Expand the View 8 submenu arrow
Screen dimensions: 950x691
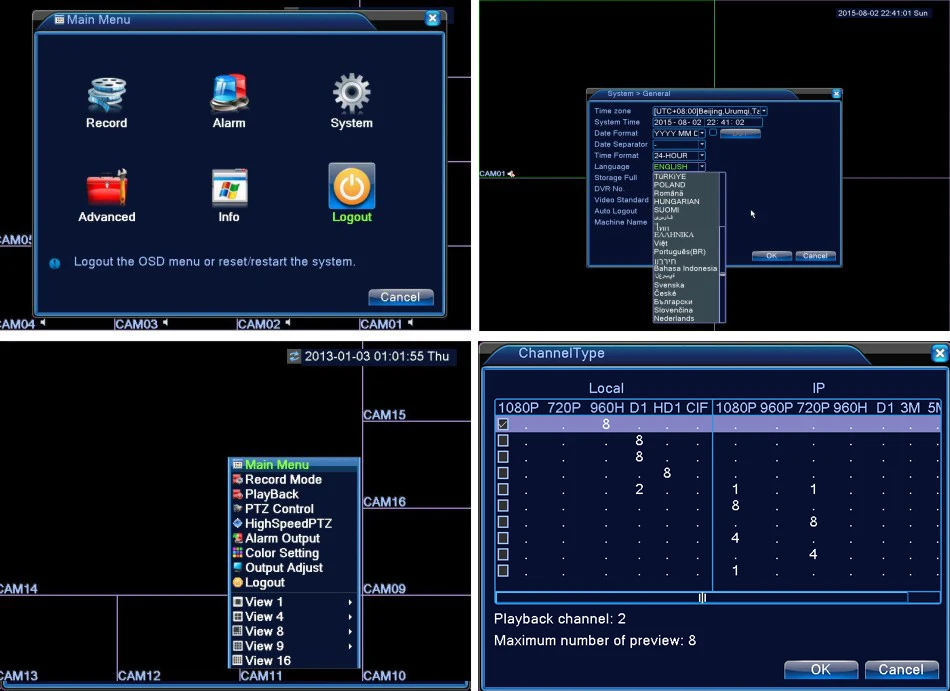tap(350, 632)
